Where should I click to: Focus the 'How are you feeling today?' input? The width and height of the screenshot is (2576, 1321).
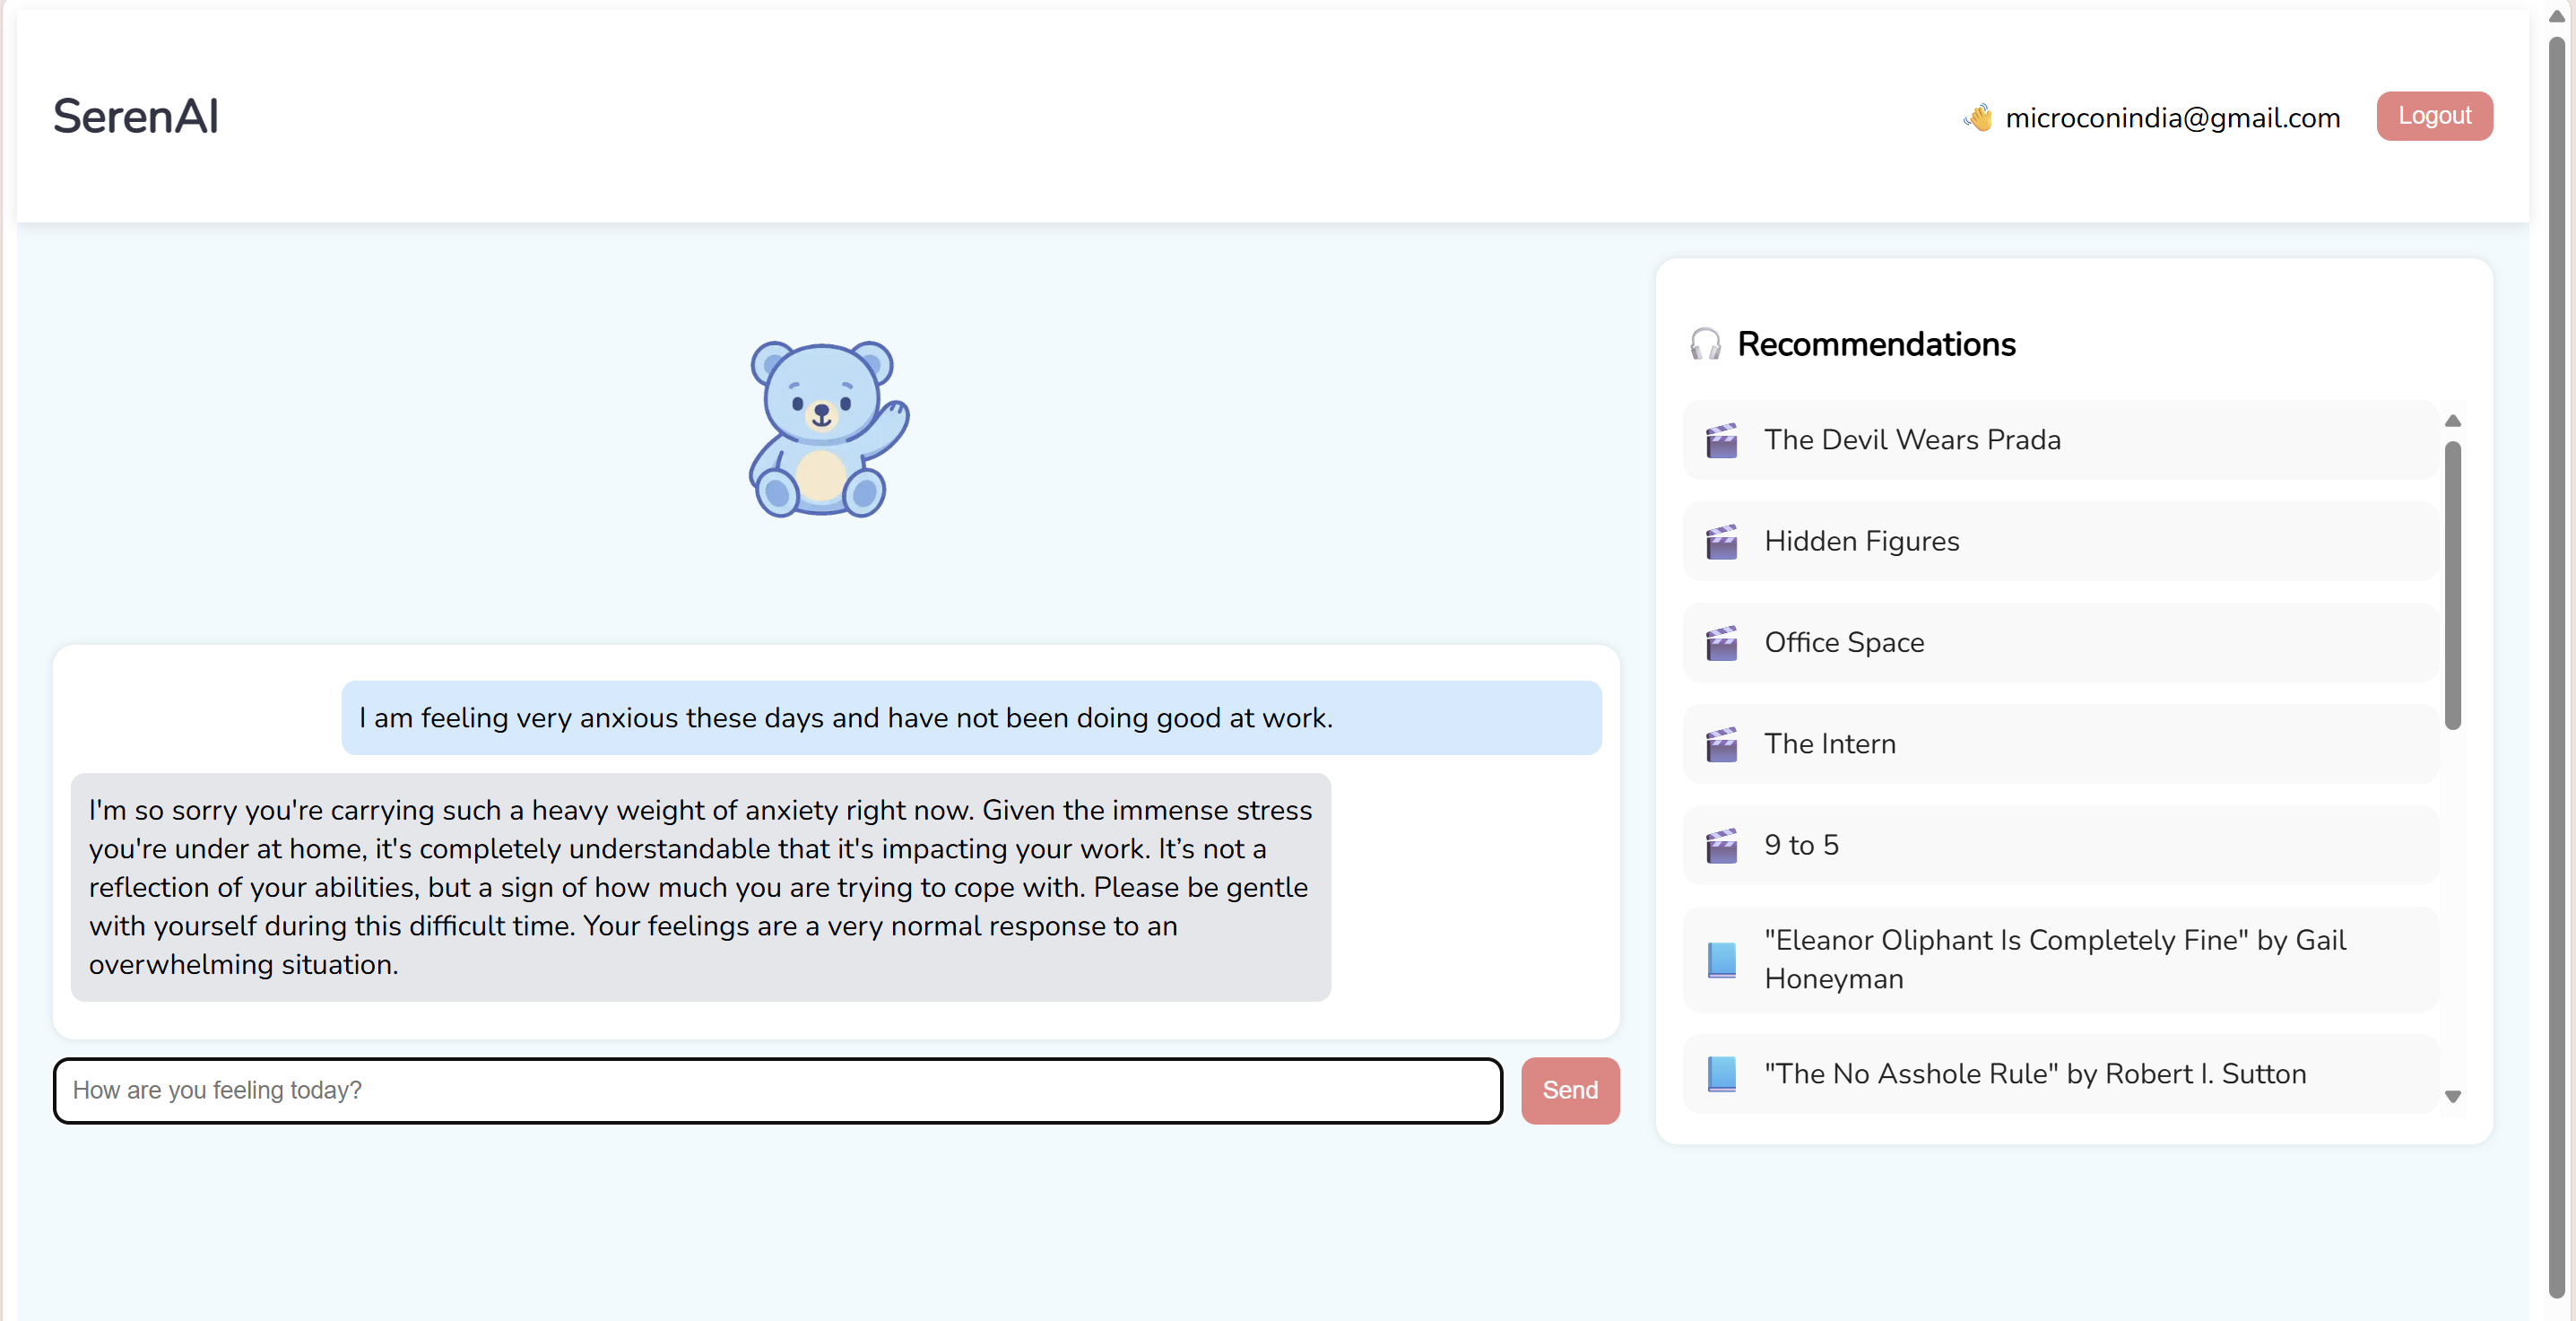click(x=777, y=1090)
